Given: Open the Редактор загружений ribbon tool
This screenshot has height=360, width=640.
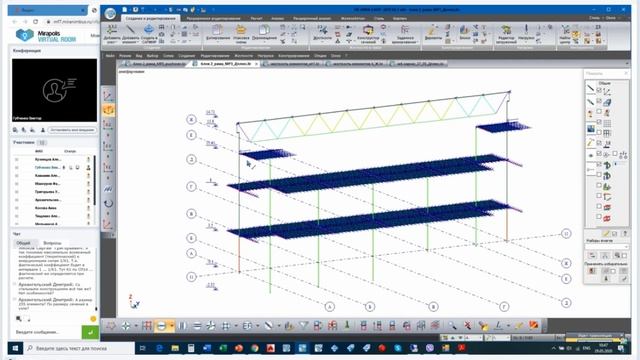Looking at the screenshot, I should [x=506, y=33].
